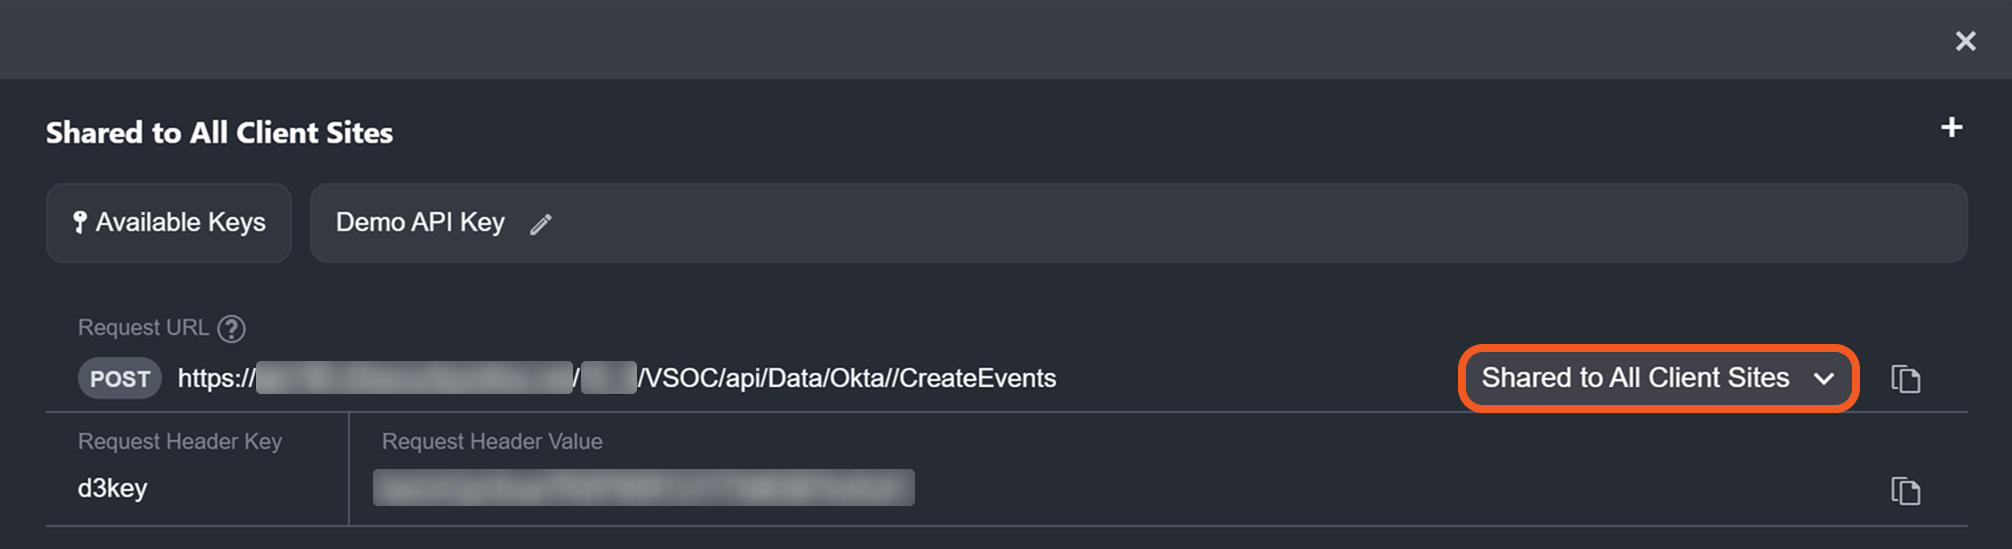This screenshot has width=2012, height=549.
Task: Add a new key with plus icon
Action: click(1951, 128)
